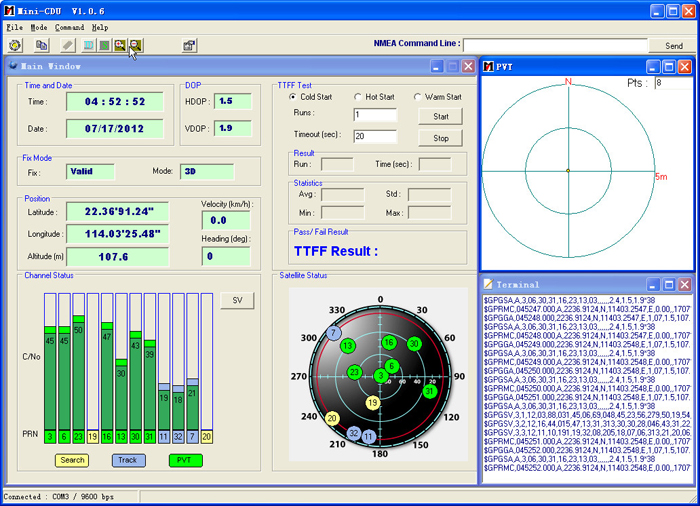Screen dimensions: 700x506
Task: Click the first toolbar connect icon
Action: point(15,45)
